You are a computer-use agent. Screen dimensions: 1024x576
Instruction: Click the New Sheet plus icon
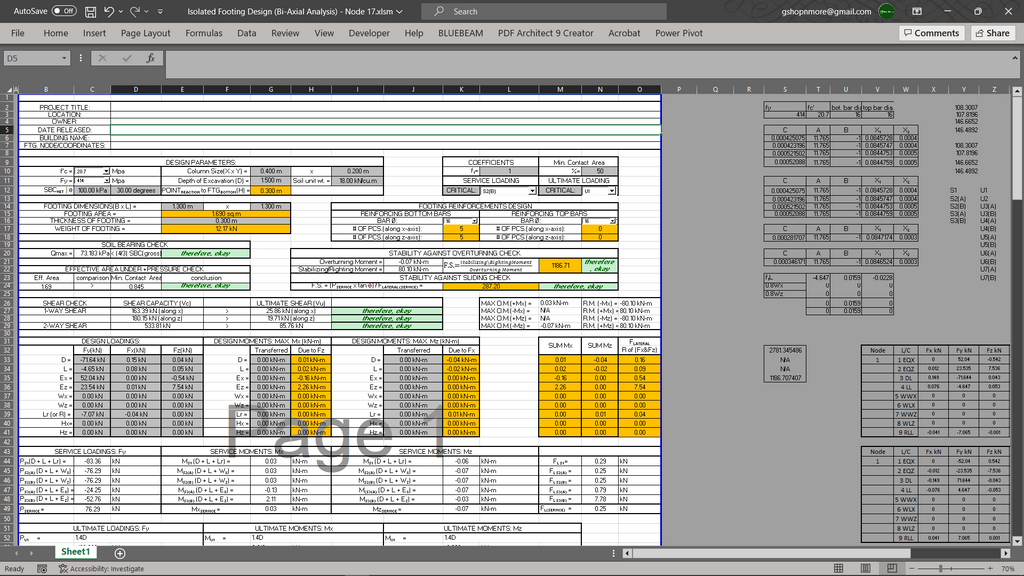point(120,553)
